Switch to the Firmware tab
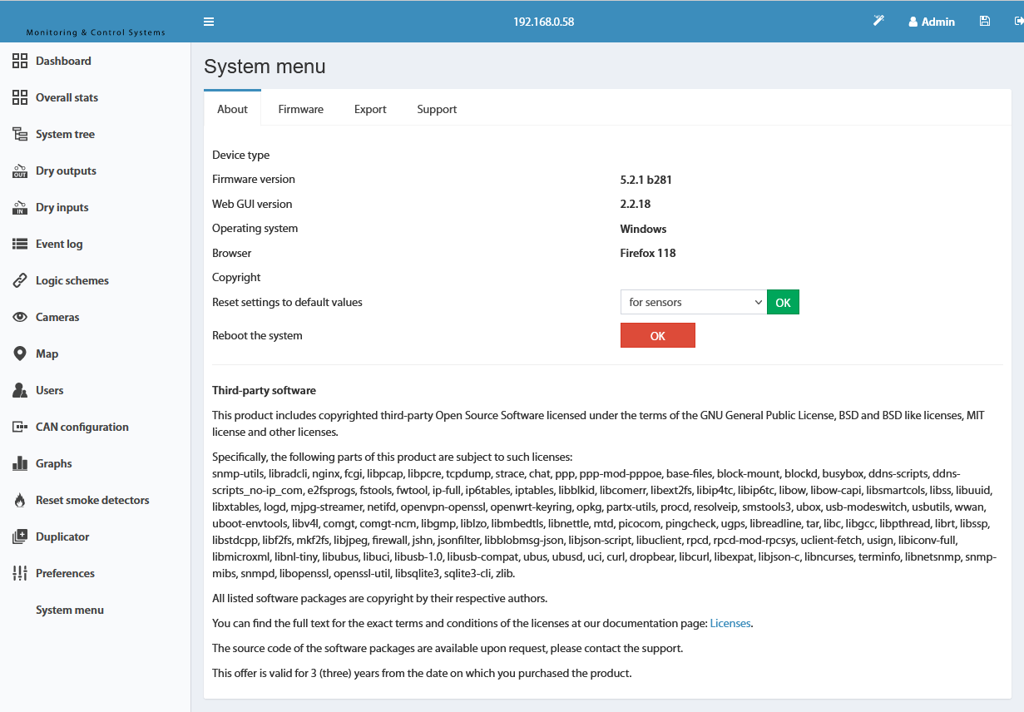This screenshot has width=1024, height=712. (x=300, y=109)
